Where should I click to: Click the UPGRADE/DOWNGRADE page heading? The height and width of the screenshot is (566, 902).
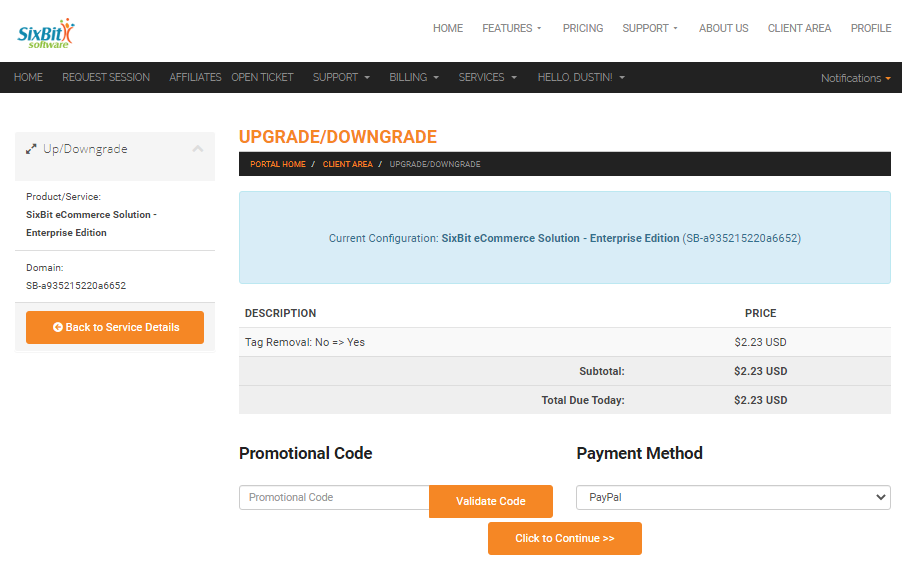coord(338,137)
